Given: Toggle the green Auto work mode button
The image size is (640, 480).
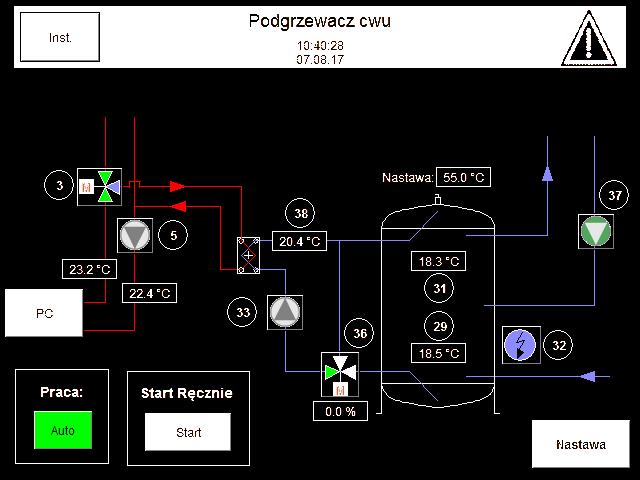Looking at the screenshot, I should tap(63, 430).
